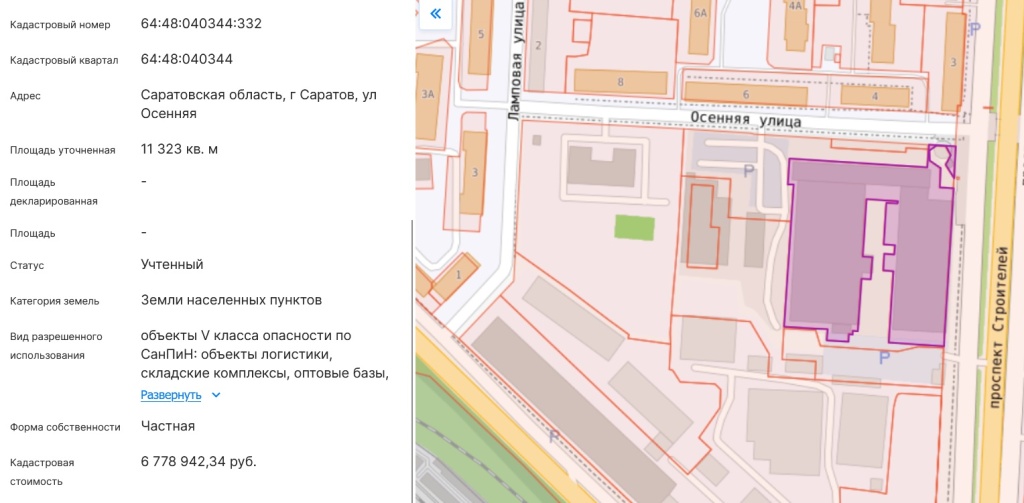Click building 6А at the top
The image size is (1024, 503).
click(700, 14)
